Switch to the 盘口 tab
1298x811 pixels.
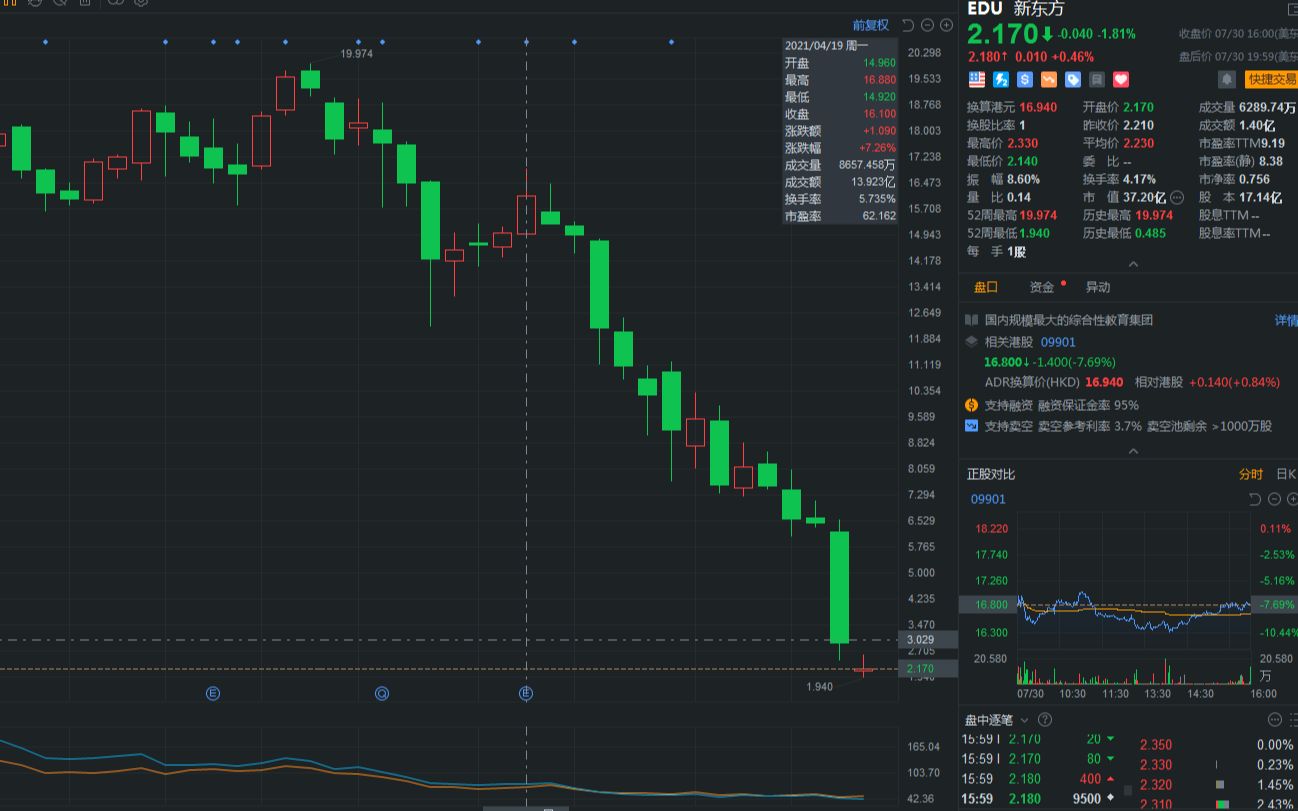click(x=986, y=287)
